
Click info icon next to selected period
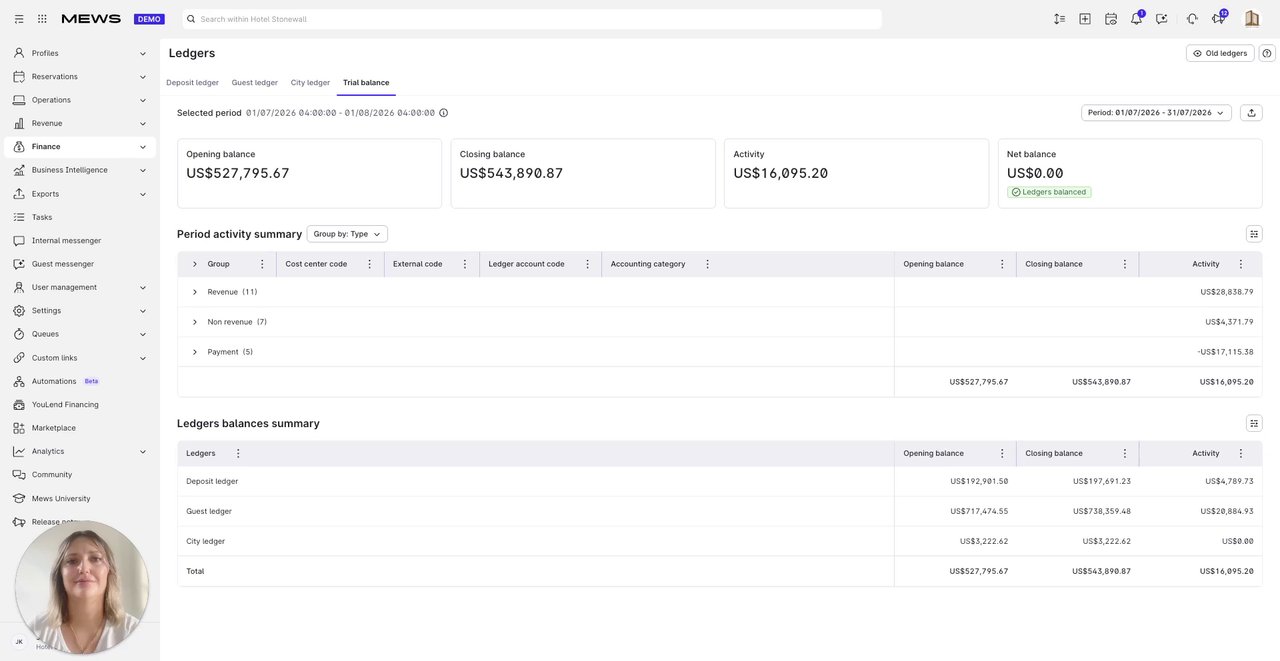point(444,113)
